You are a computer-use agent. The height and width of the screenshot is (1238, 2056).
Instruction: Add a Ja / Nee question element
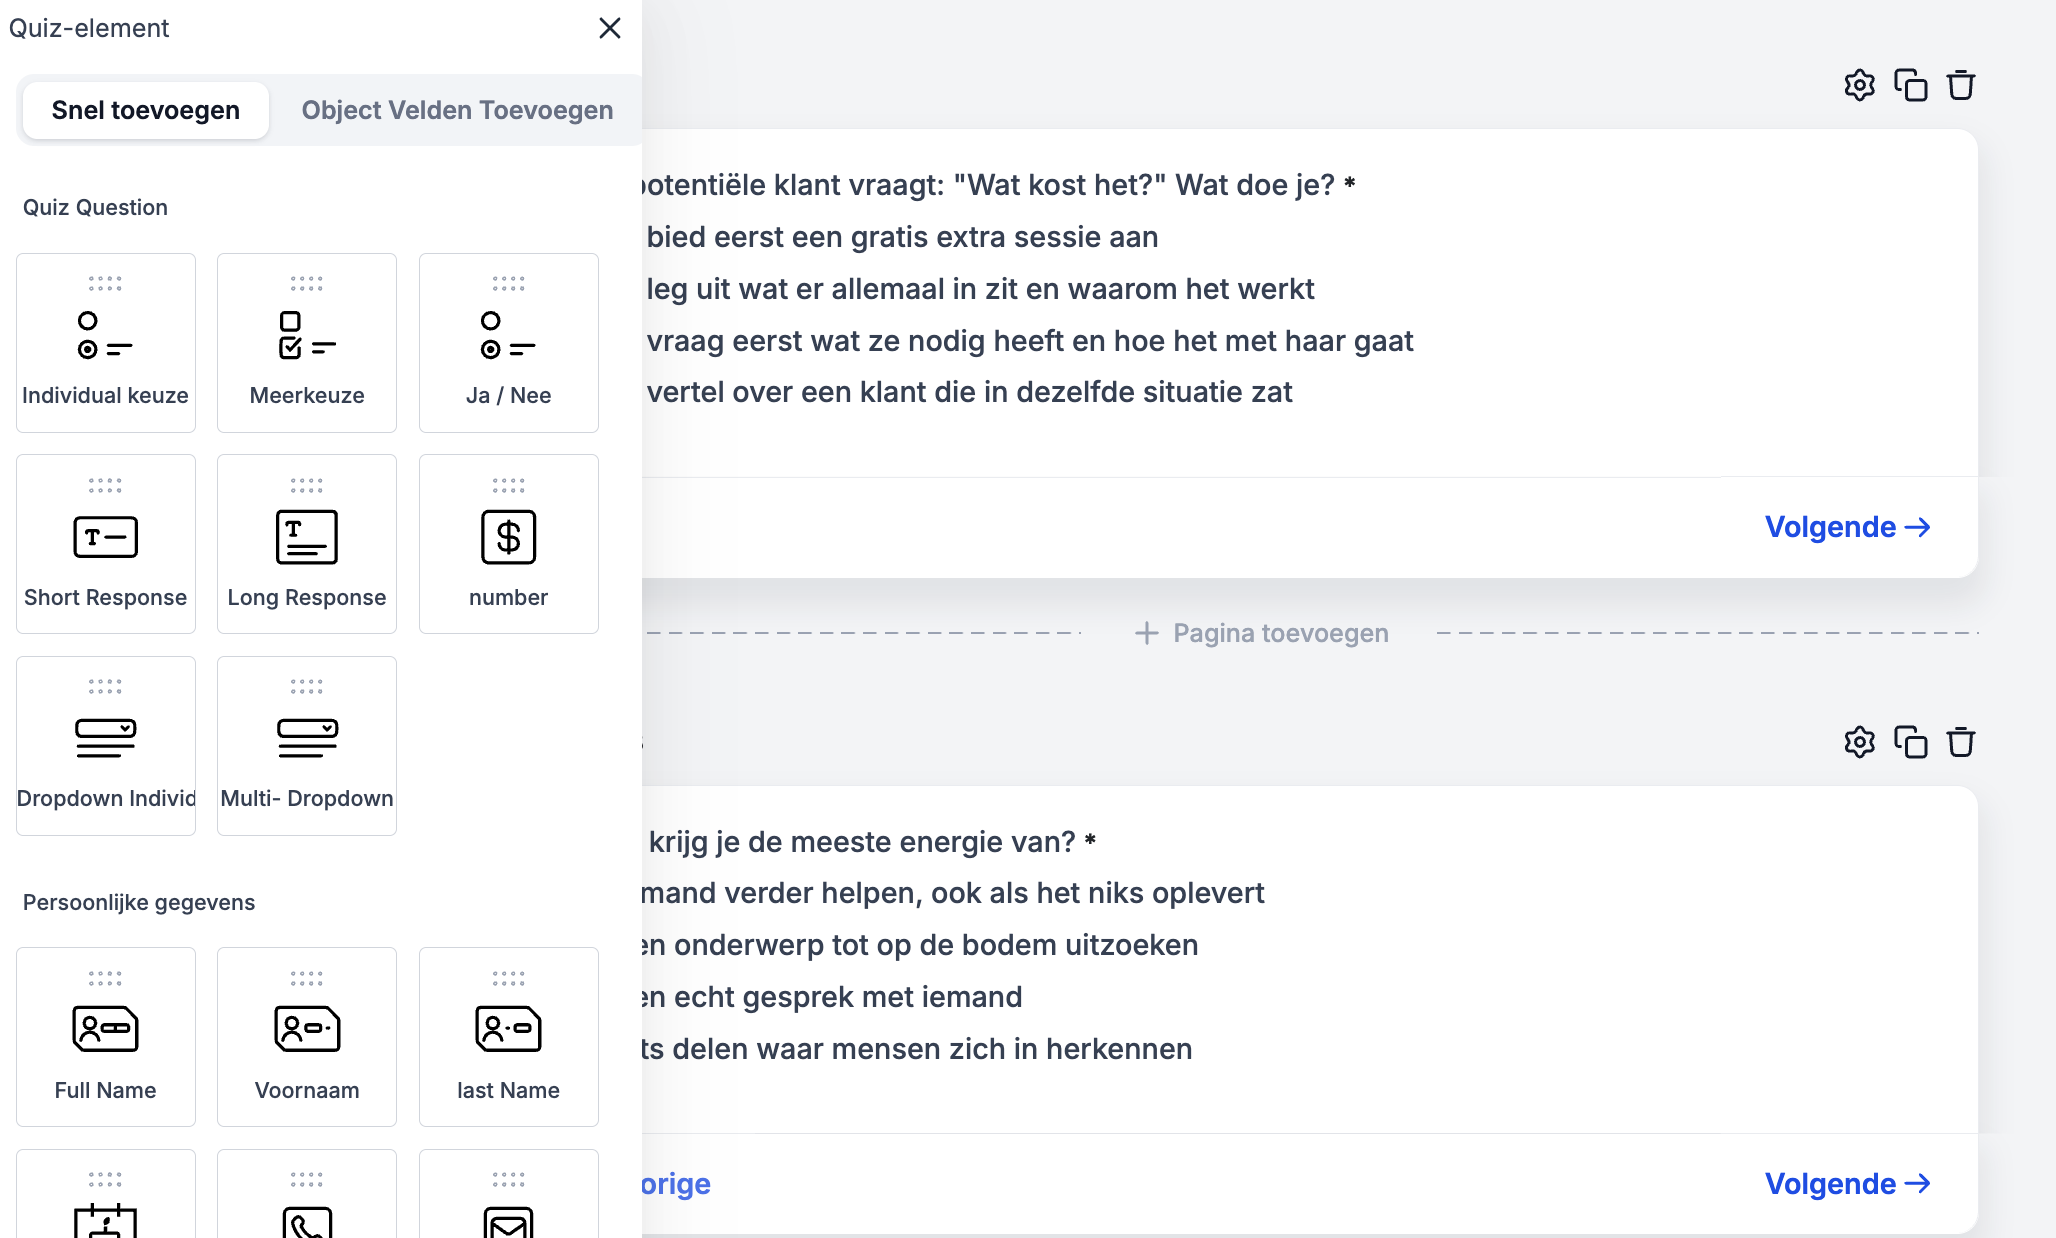click(x=509, y=343)
